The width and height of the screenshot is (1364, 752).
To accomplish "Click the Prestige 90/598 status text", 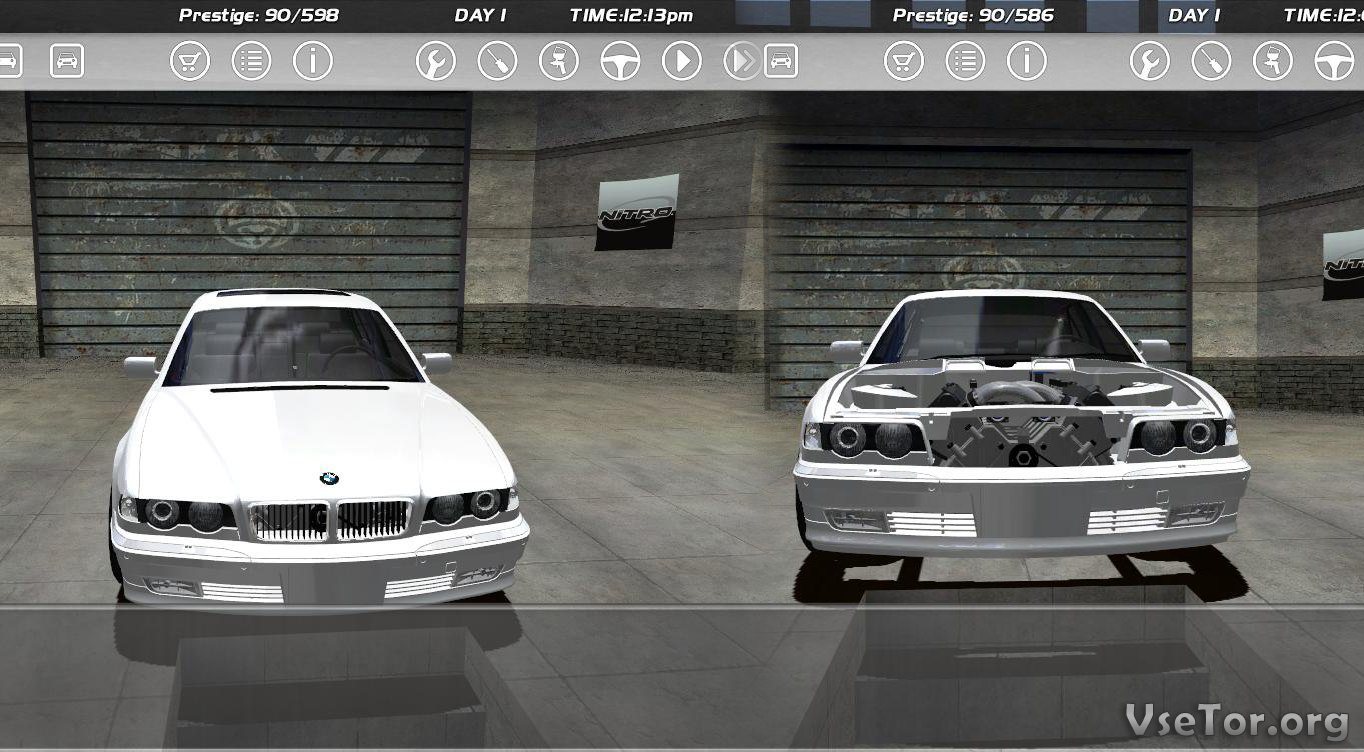I will click(258, 15).
